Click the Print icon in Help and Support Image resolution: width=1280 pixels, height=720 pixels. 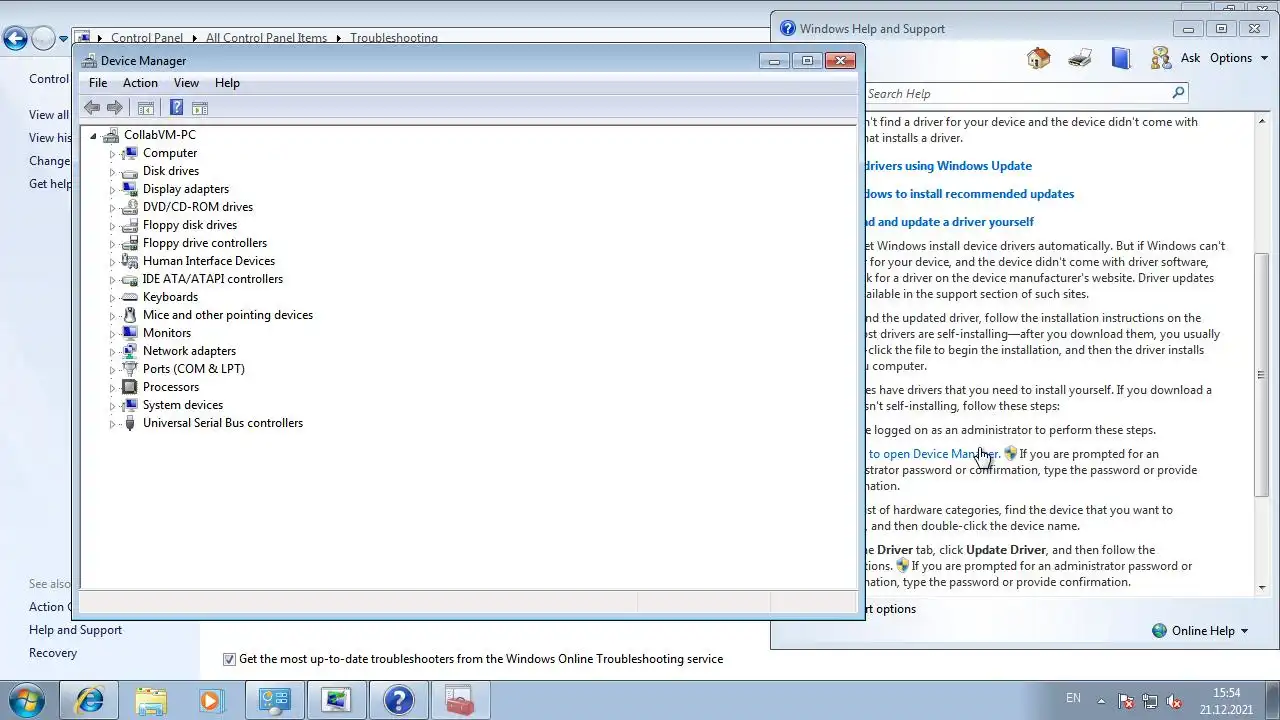point(1080,58)
